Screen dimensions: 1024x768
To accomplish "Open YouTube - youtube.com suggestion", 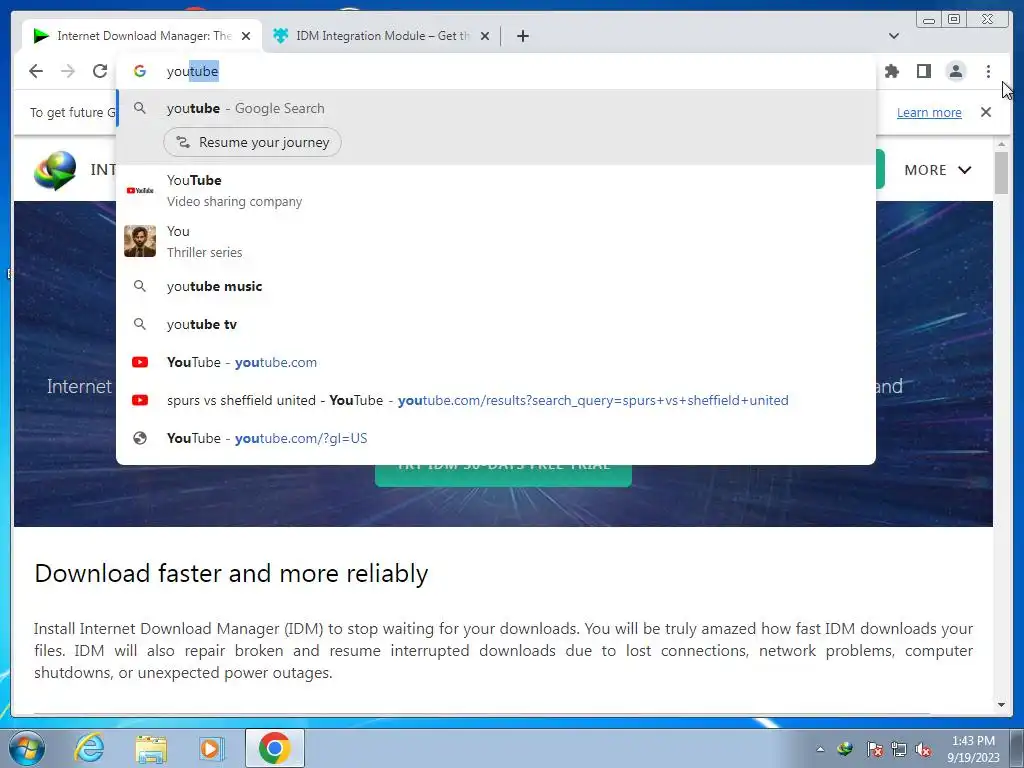I will click(496, 362).
